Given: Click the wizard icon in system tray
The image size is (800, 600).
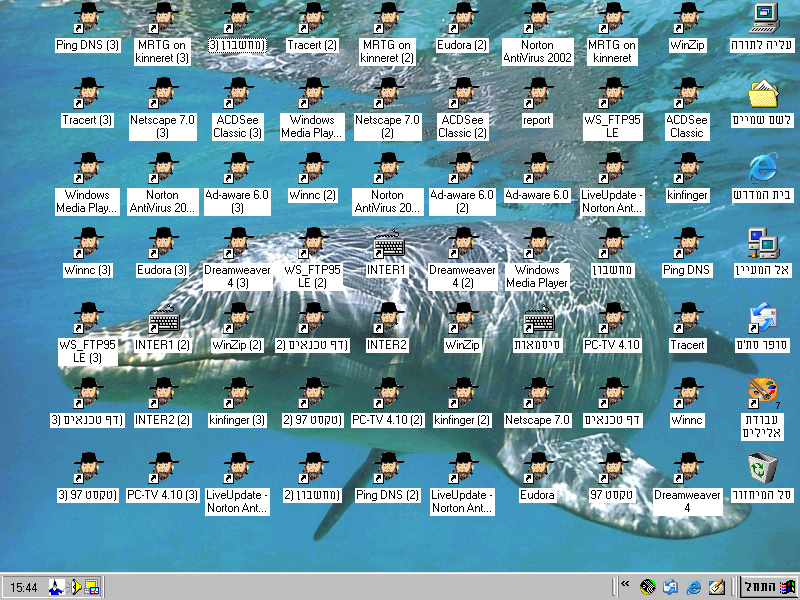Looking at the screenshot, I should [56, 587].
